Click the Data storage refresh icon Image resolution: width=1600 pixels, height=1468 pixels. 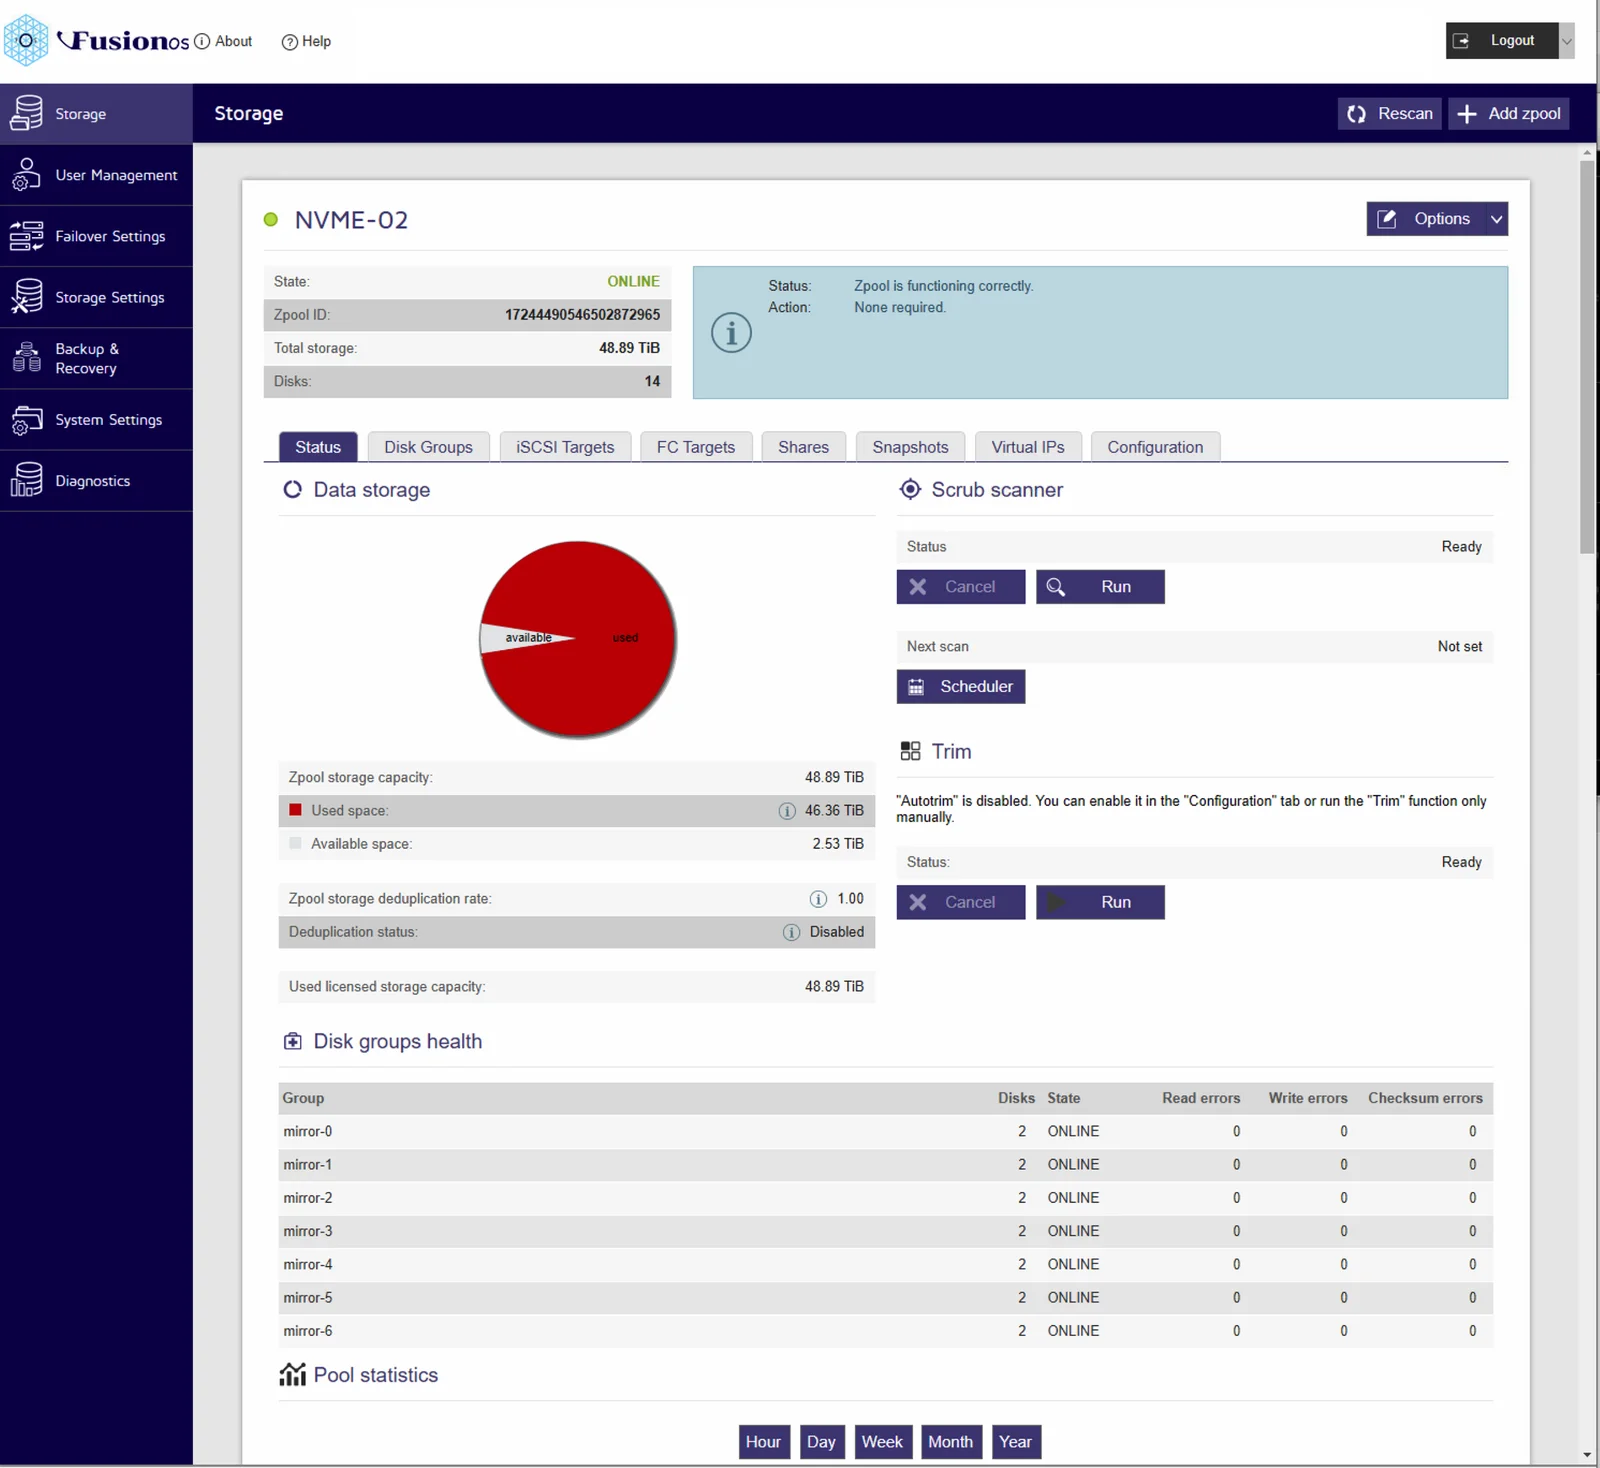click(292, 490)
